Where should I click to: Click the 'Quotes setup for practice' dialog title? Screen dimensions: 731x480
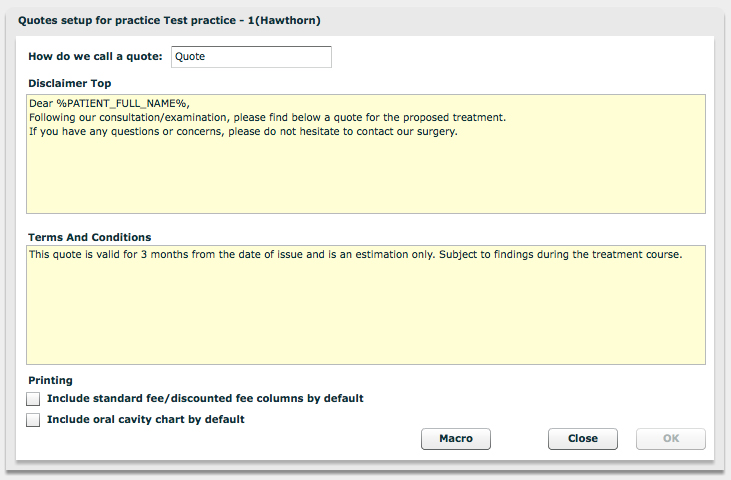pyautogui.click(x=169, y=21)
